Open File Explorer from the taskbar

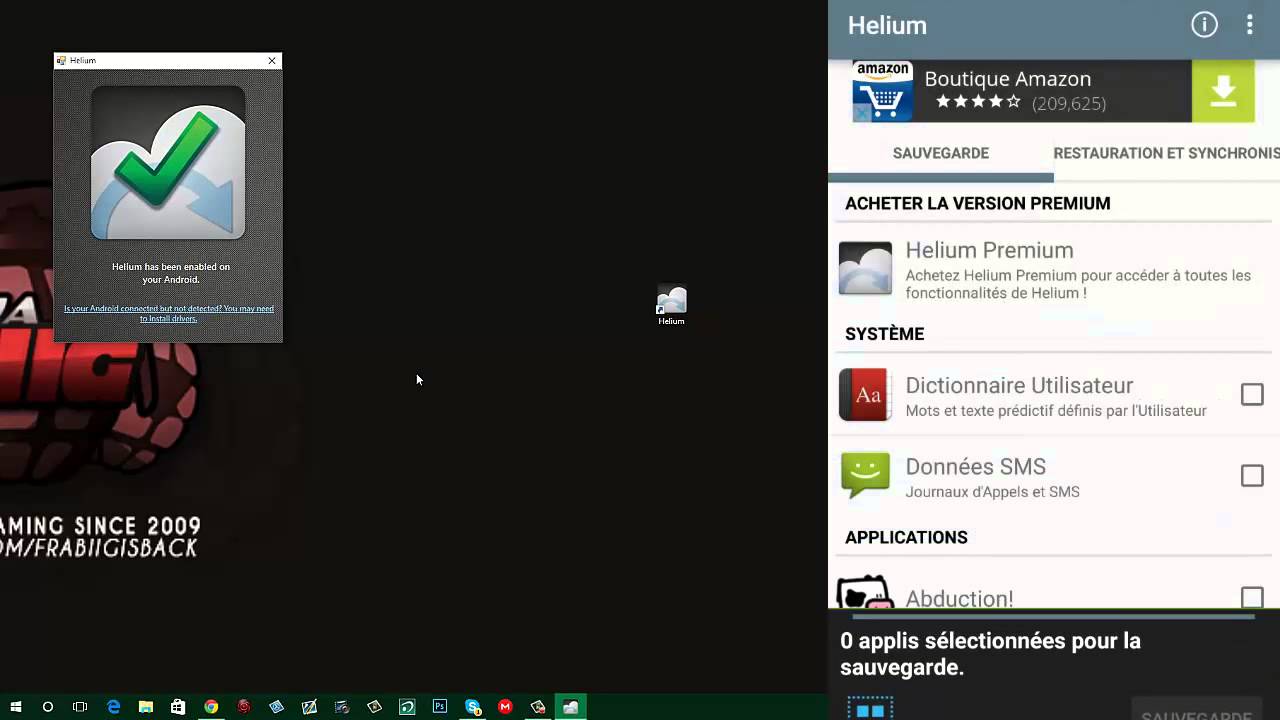pyautogui.click(x=146, y=707)
